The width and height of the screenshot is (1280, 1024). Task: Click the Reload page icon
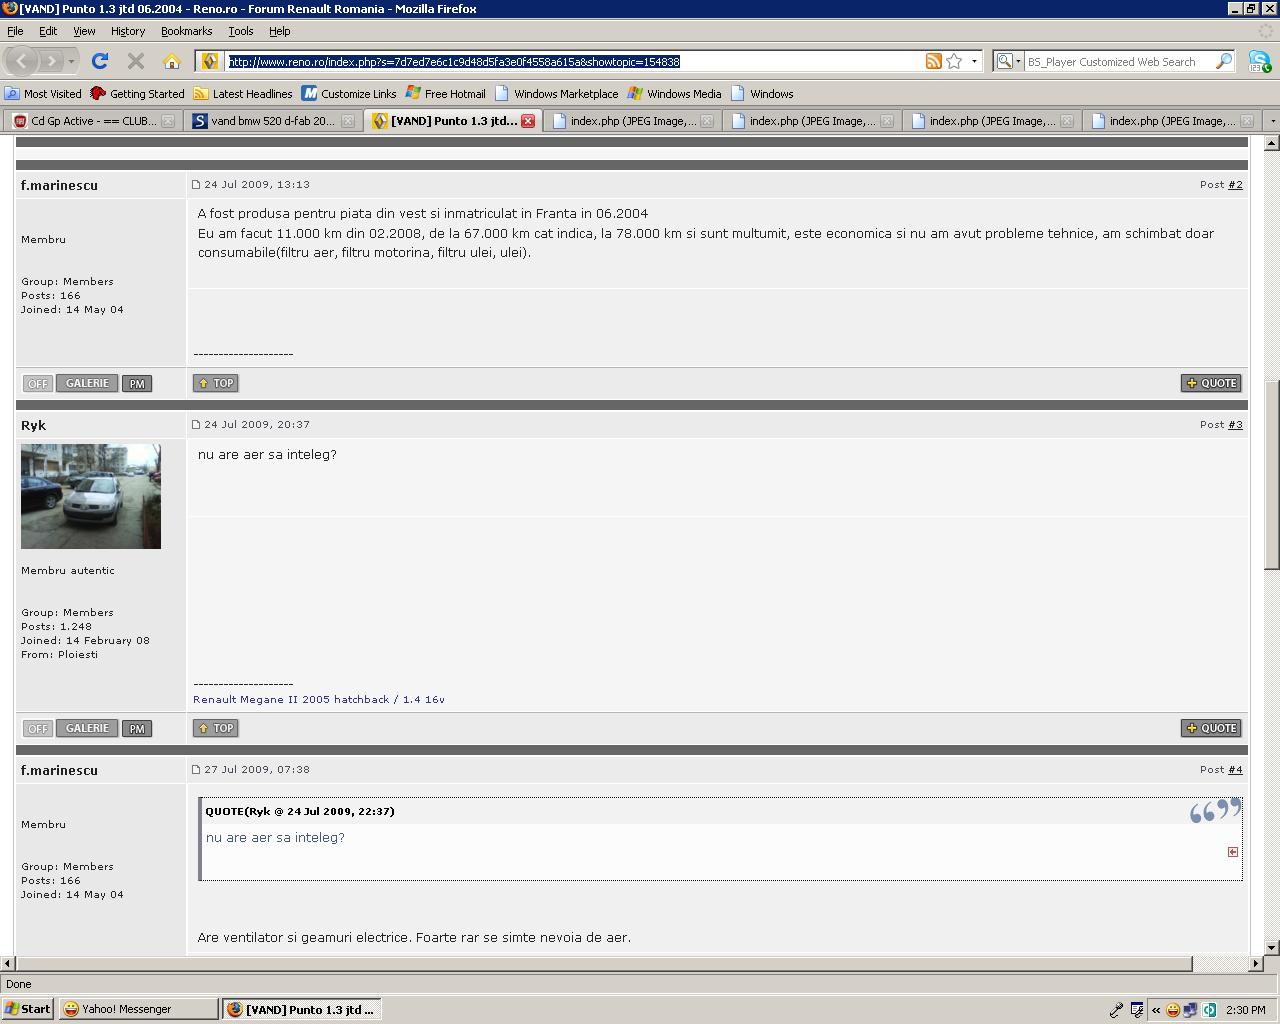100,61
